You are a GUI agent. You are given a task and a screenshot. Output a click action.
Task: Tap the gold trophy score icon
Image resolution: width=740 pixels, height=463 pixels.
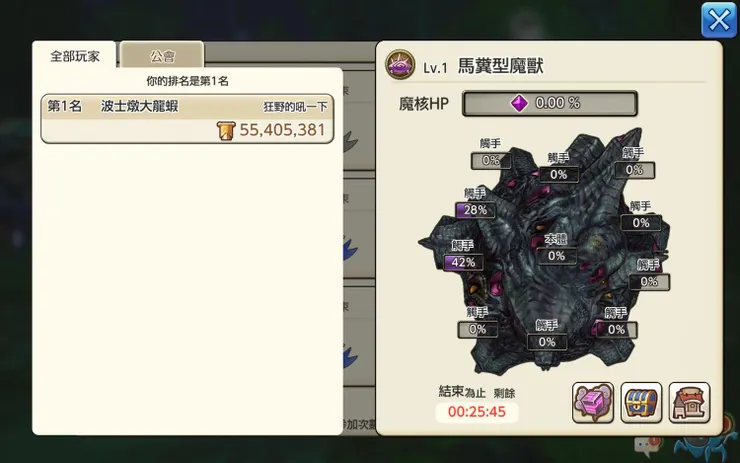226,130
